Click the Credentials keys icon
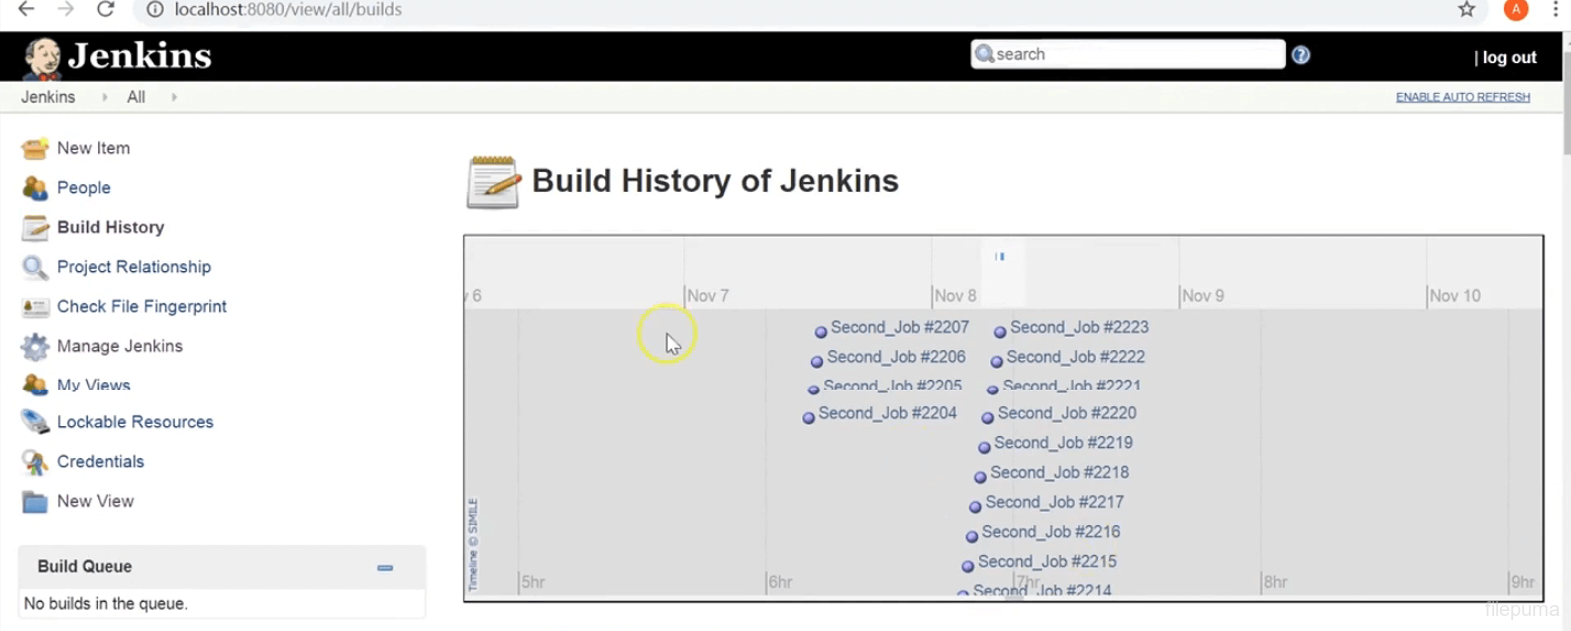Screen dimensions: 1571x631 (x=35, y=462)
